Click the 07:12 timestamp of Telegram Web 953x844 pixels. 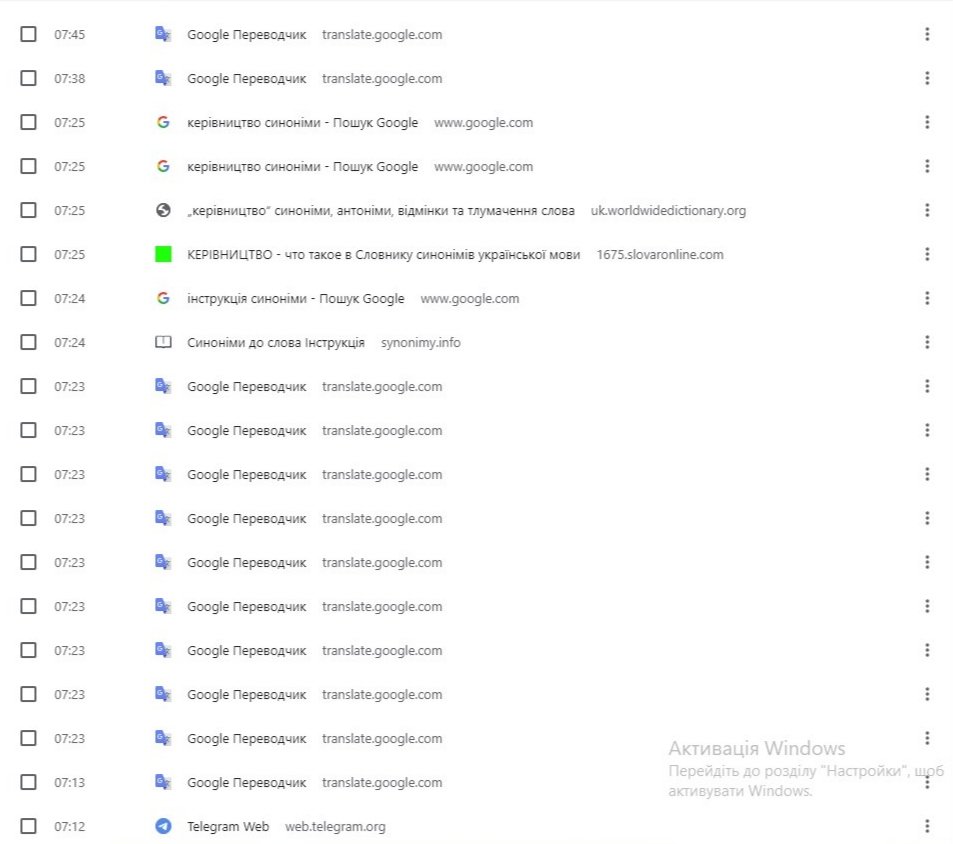(x=69, y=826)
